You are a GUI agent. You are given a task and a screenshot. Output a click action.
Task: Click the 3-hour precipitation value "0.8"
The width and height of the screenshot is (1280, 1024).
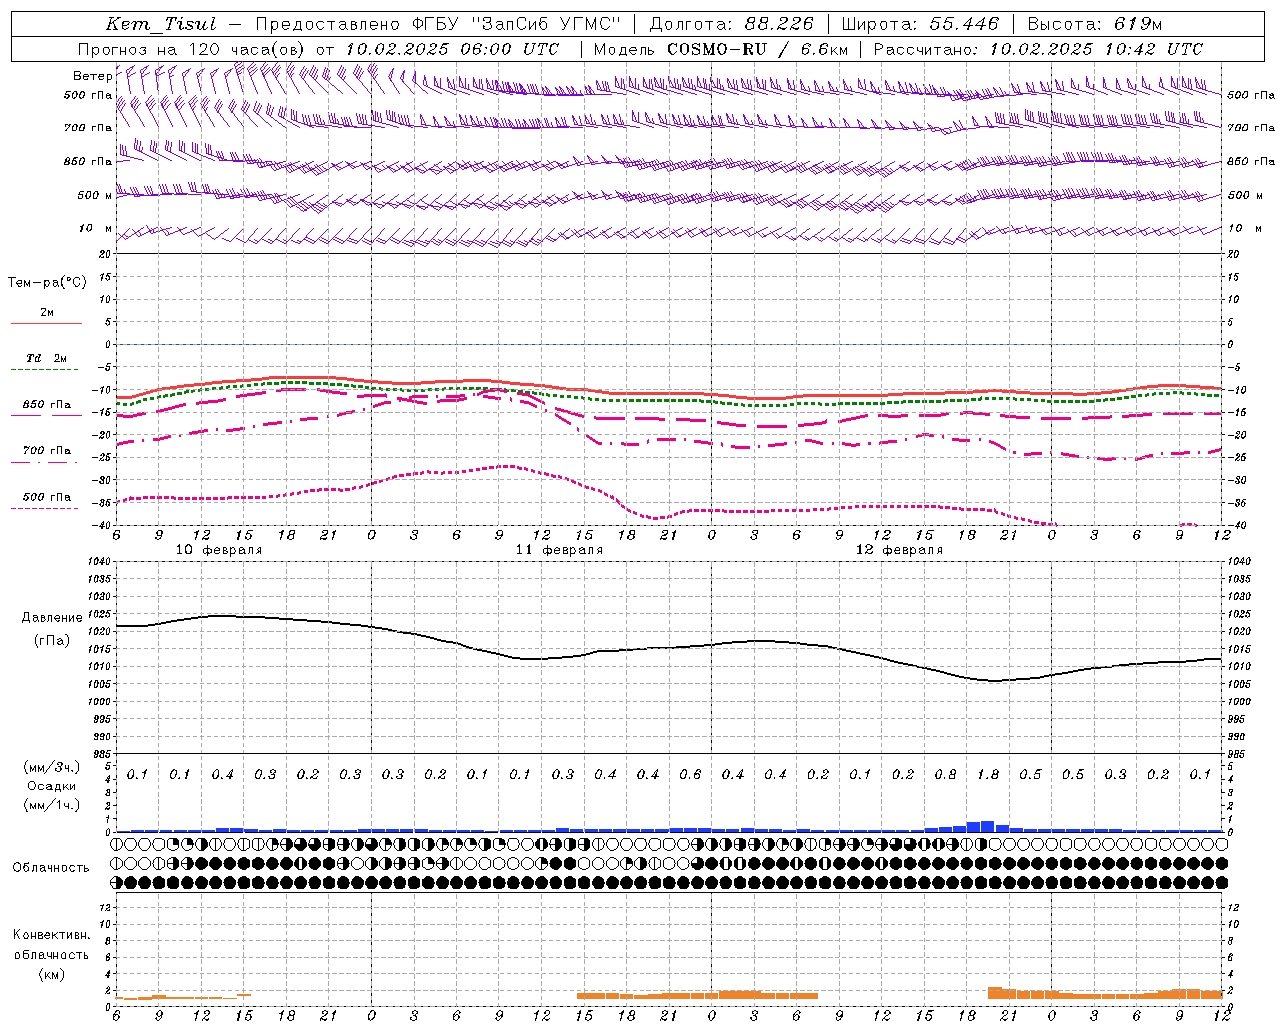945,775
